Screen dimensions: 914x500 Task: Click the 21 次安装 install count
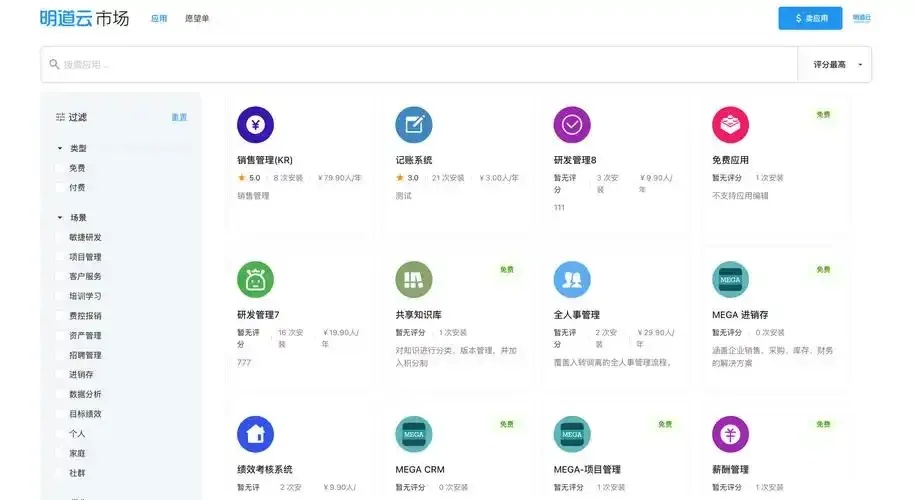pyautogui.click(x=448, y=178)
